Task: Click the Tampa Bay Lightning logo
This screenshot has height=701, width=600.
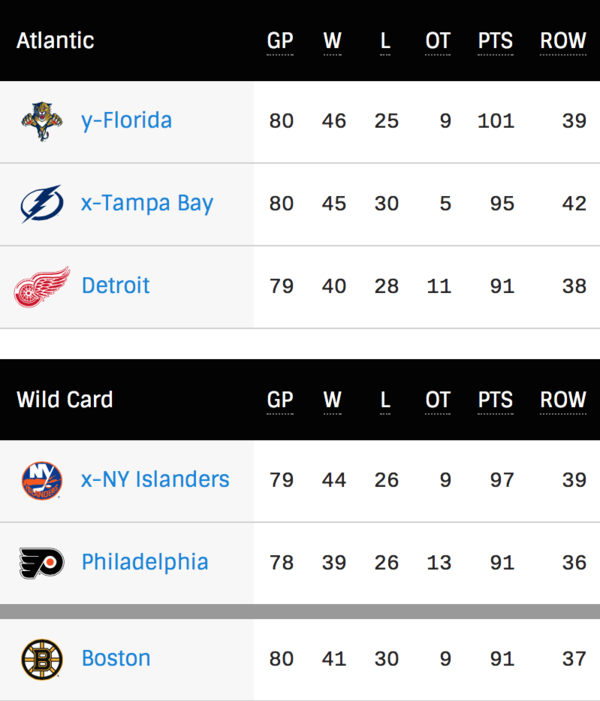Action: coord(42,203)
